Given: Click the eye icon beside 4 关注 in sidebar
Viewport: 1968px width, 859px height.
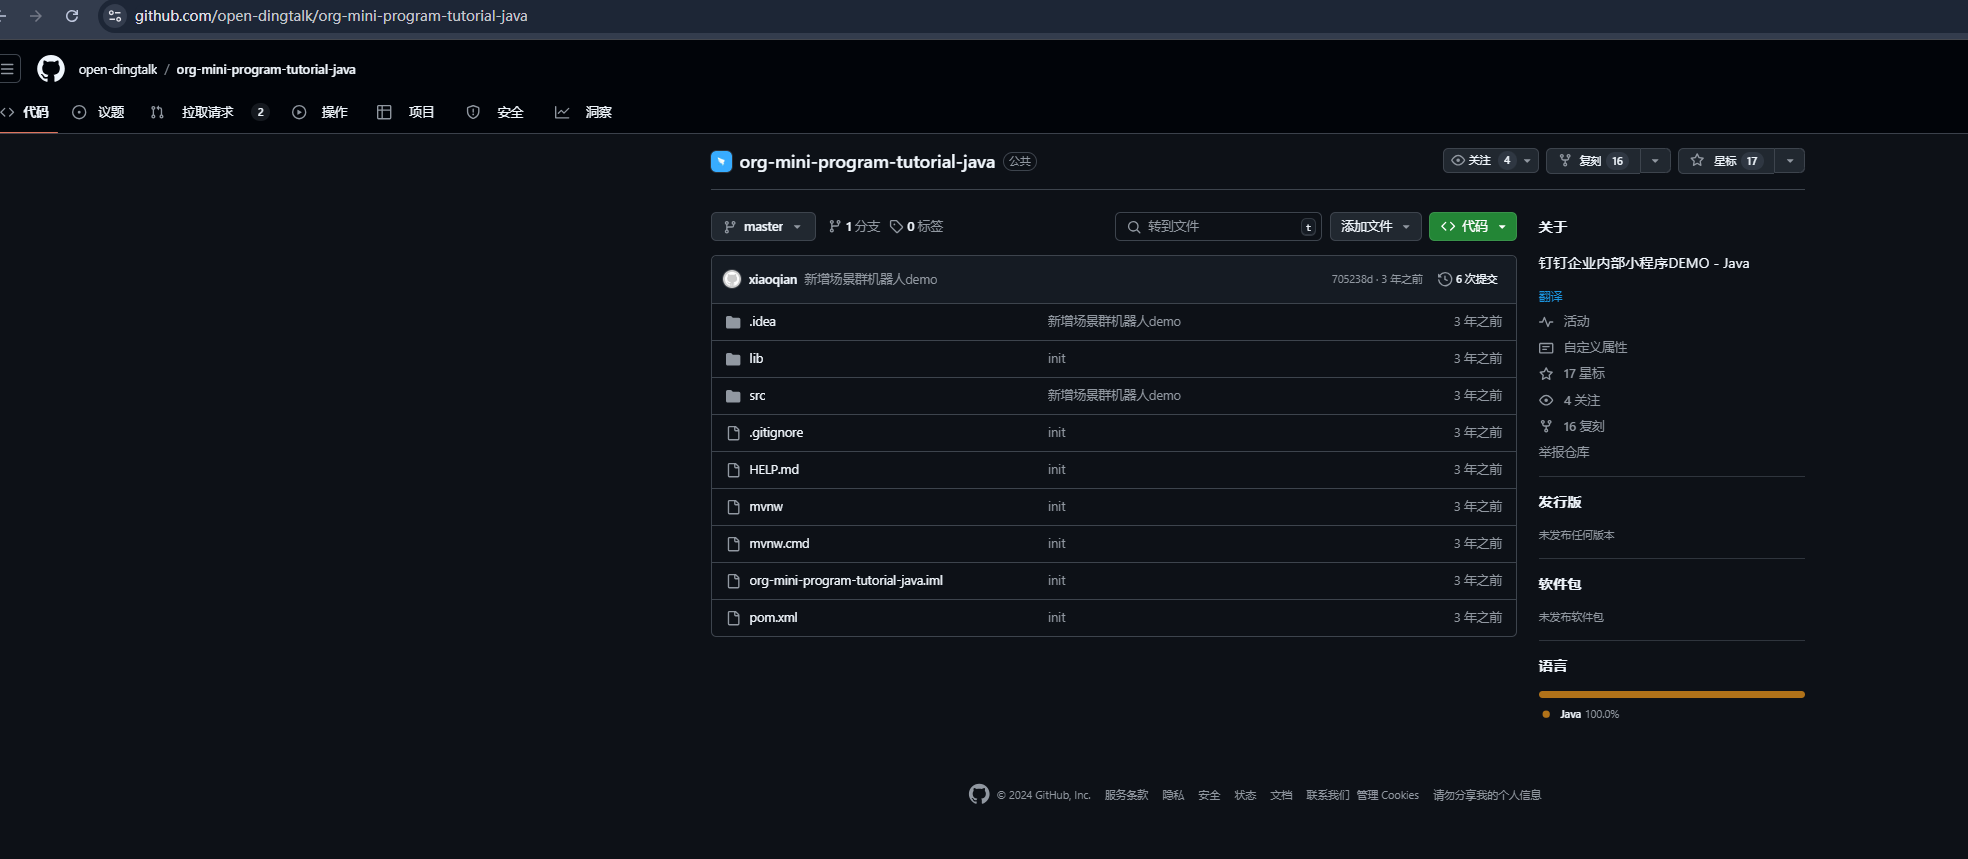Looking at the screenshot, I should pyautogui.click(x=1546, y=400).
